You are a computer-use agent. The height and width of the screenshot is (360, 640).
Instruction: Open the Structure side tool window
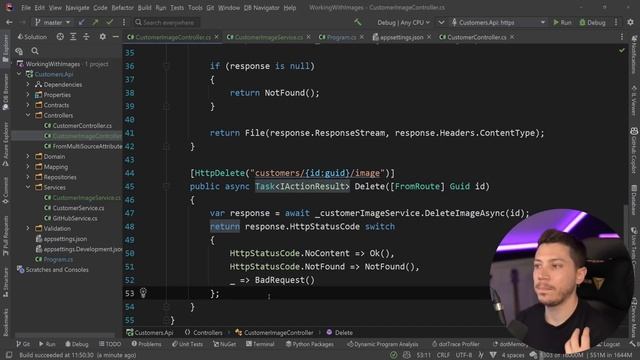pyautogui.click(x=5, y=282)
